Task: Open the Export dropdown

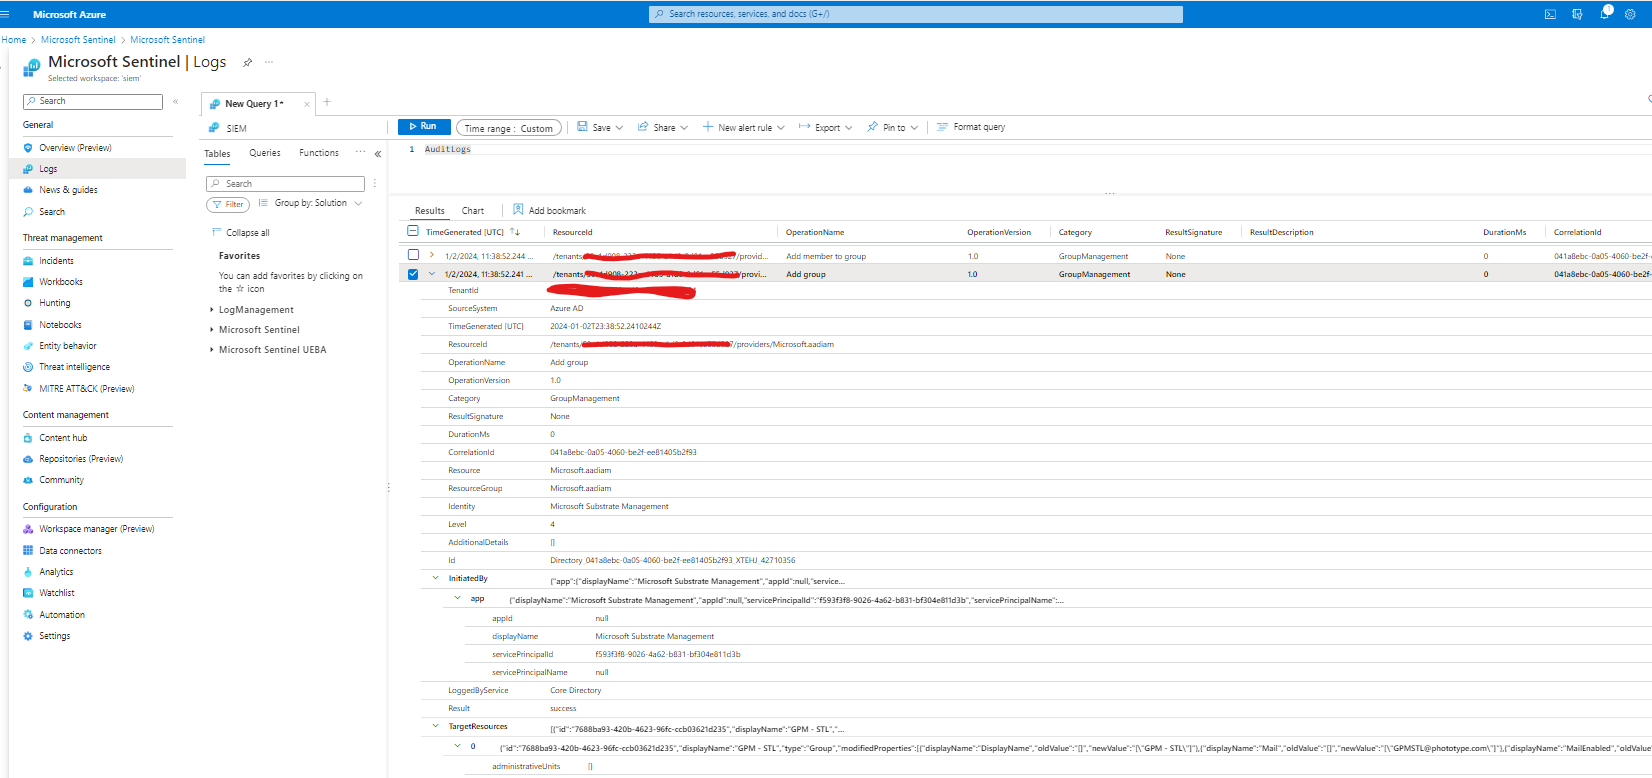Action: (x=826, y=127)
